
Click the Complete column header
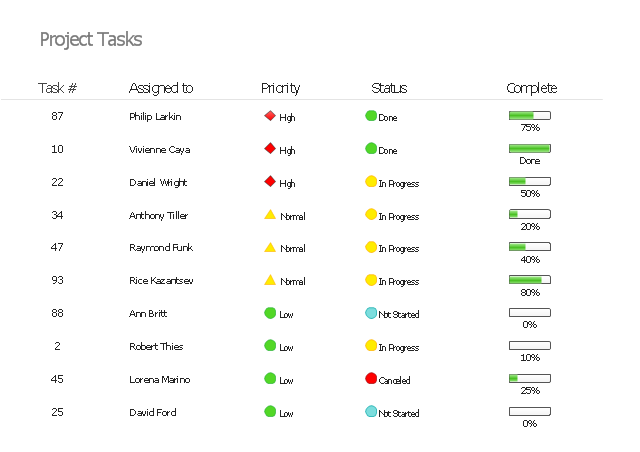[x=532, y=88]
